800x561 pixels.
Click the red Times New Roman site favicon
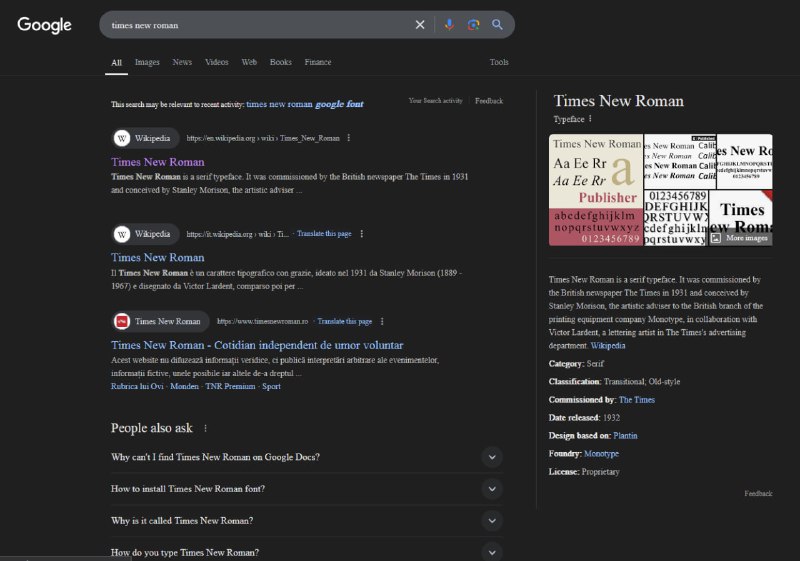(121, 321)
